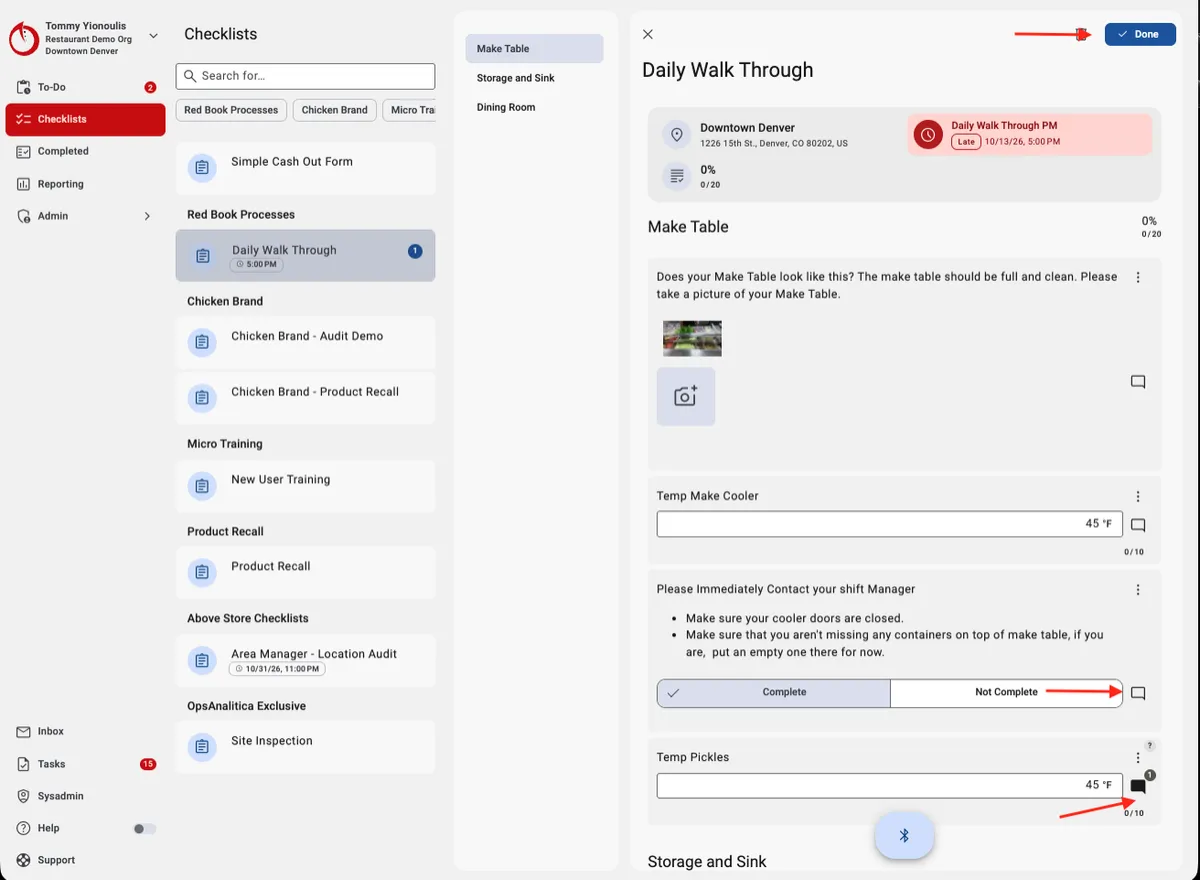Viewport: 1200px width, 880px height.
Task: Open the Chicken Brand - Audit Demo checklist
Action: [306, 342]
